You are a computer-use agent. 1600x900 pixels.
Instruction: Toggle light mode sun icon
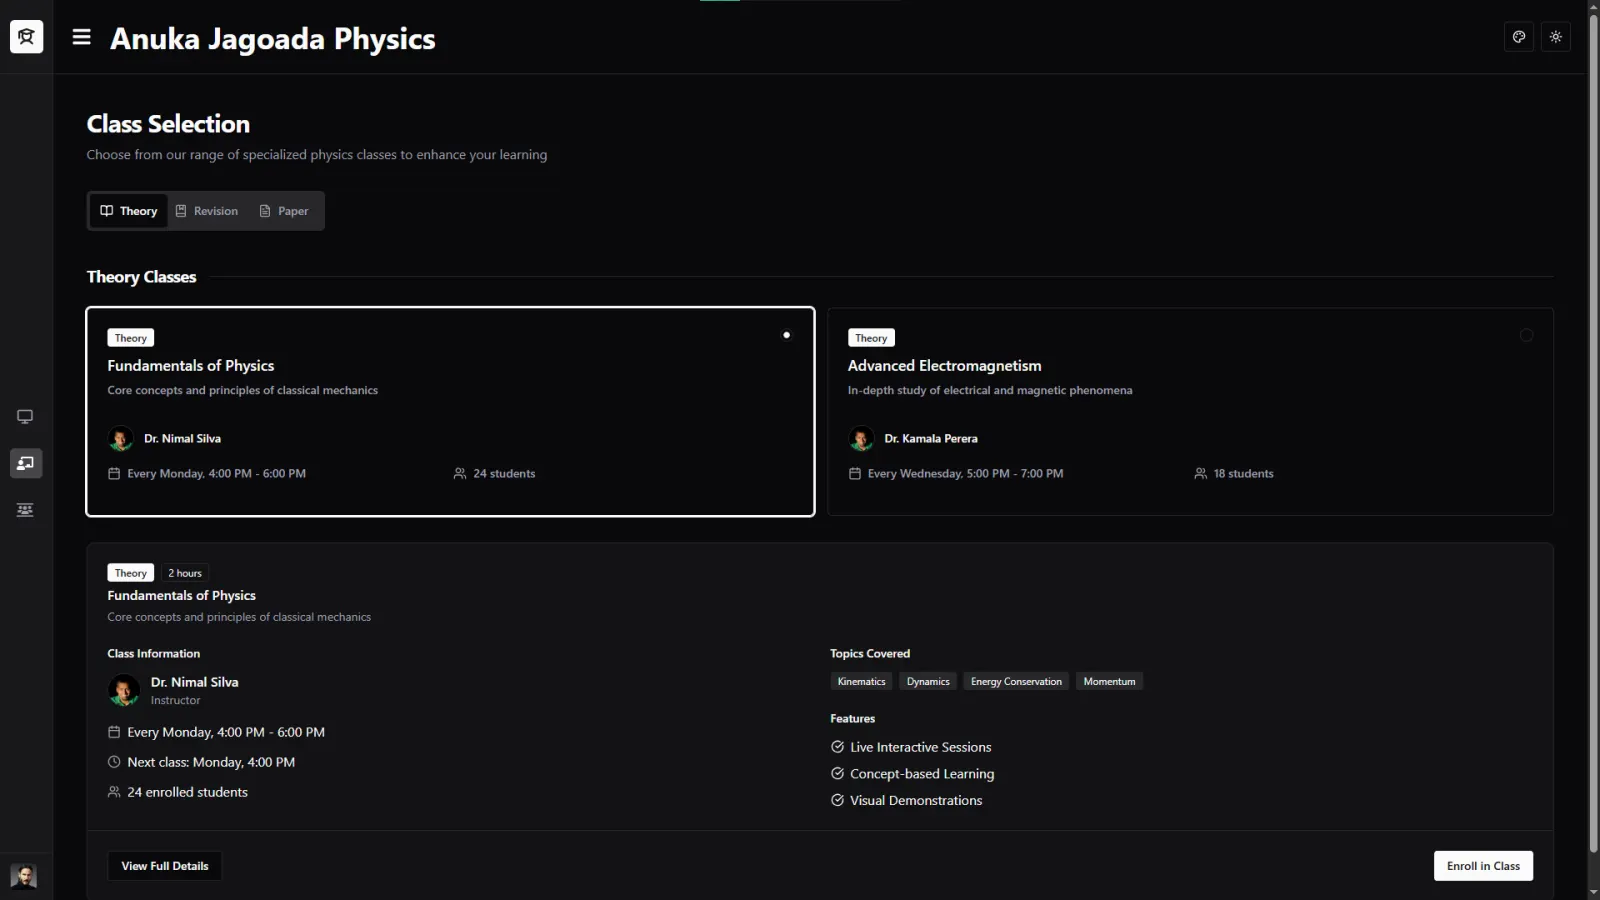coord(1556,37)
